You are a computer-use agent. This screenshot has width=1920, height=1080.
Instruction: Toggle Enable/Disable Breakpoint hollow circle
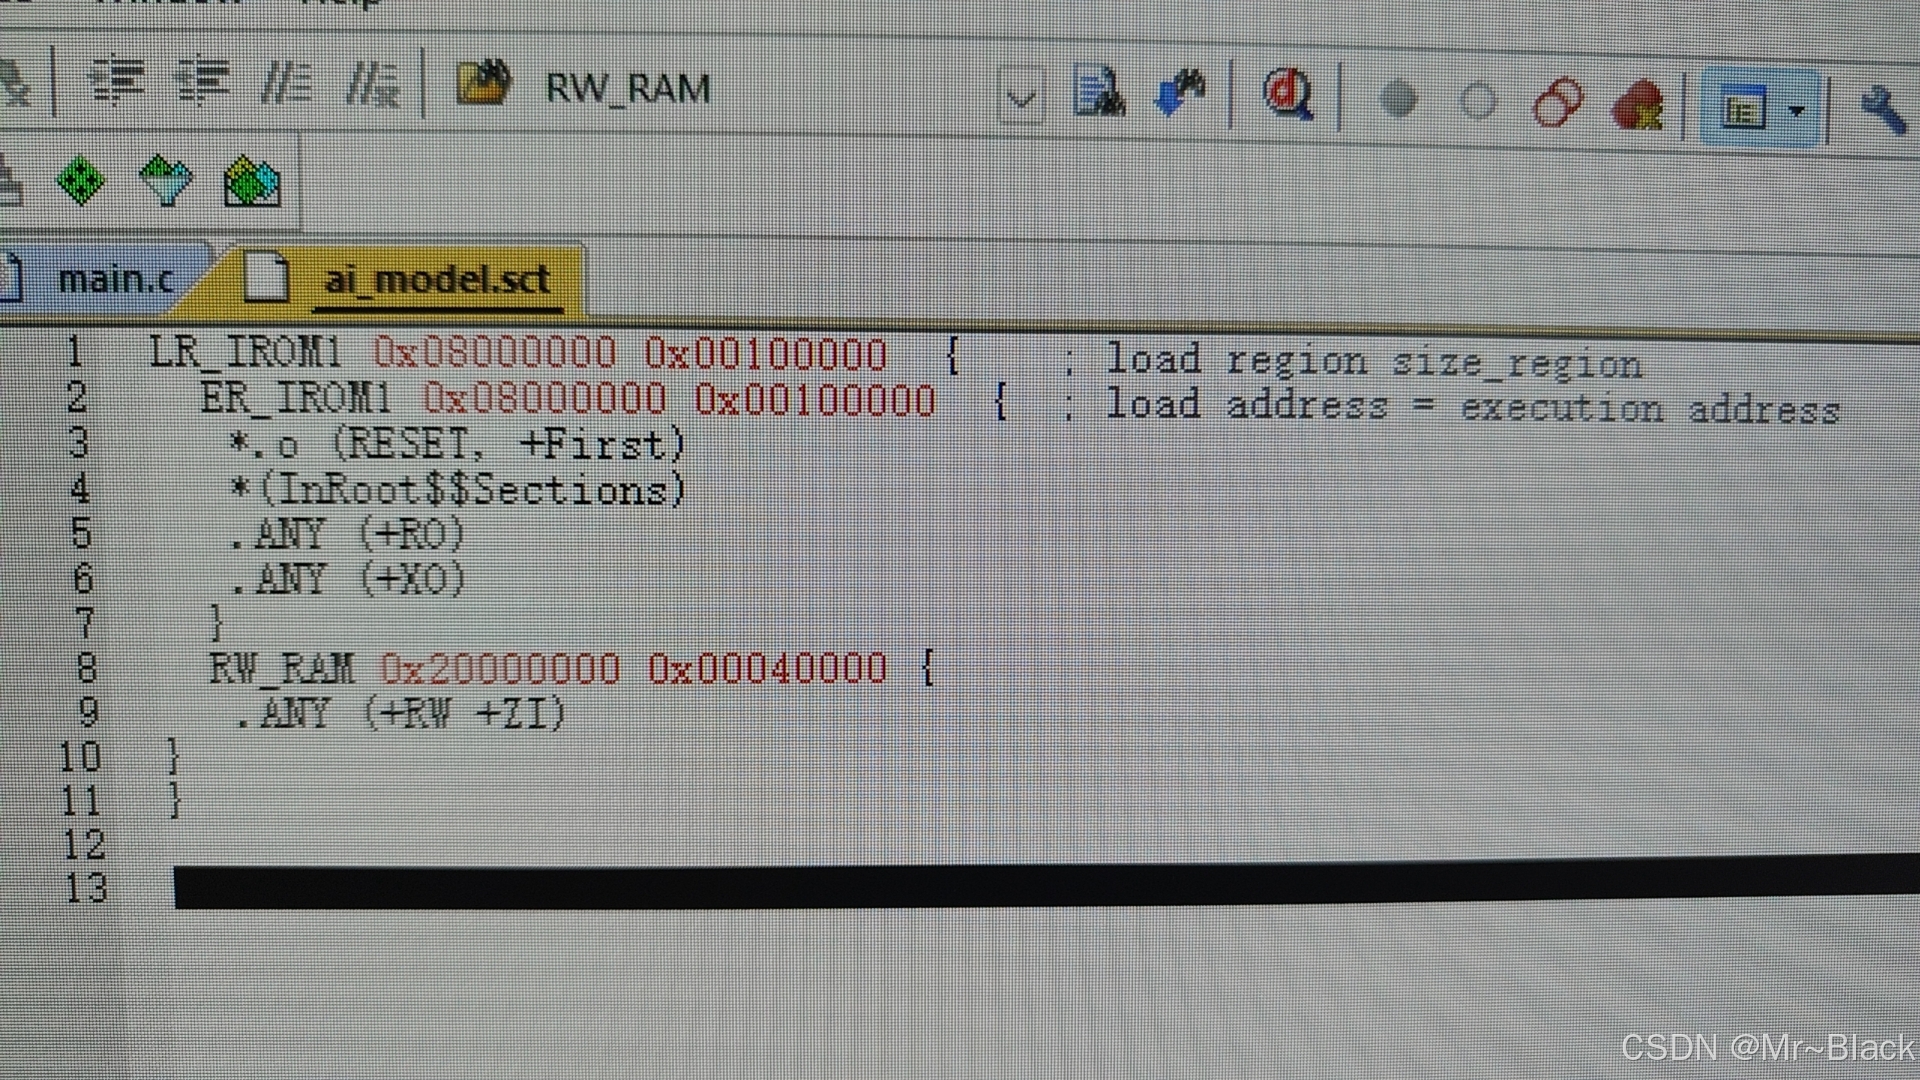pyautogui.click(x=1477, y=101)
